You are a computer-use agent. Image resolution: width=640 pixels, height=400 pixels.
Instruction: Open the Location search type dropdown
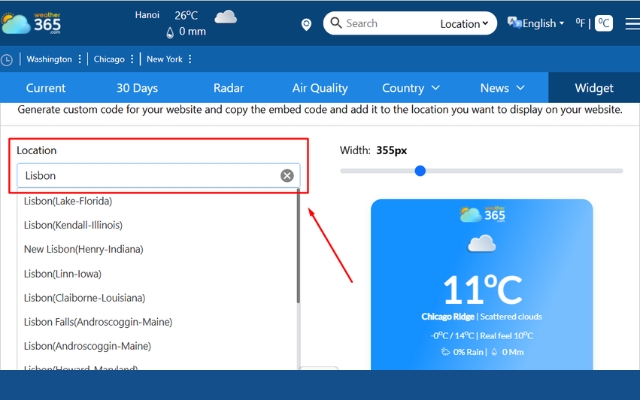[x=464, y=24]
